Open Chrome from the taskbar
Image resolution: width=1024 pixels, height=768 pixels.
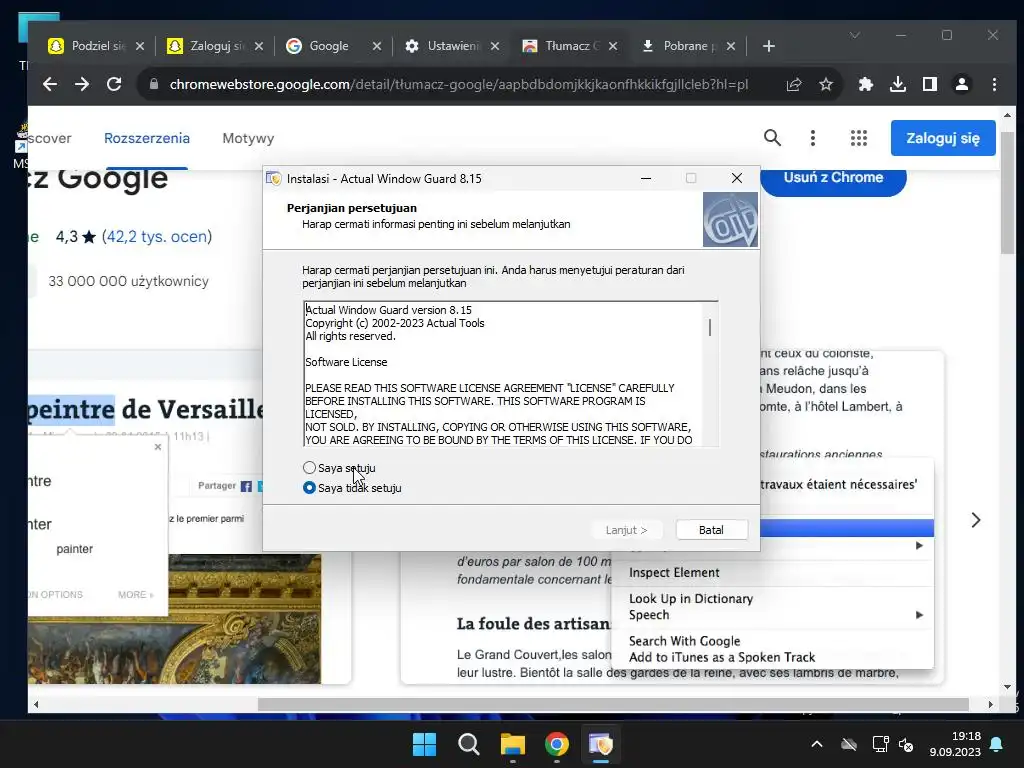tap(556, 744)
